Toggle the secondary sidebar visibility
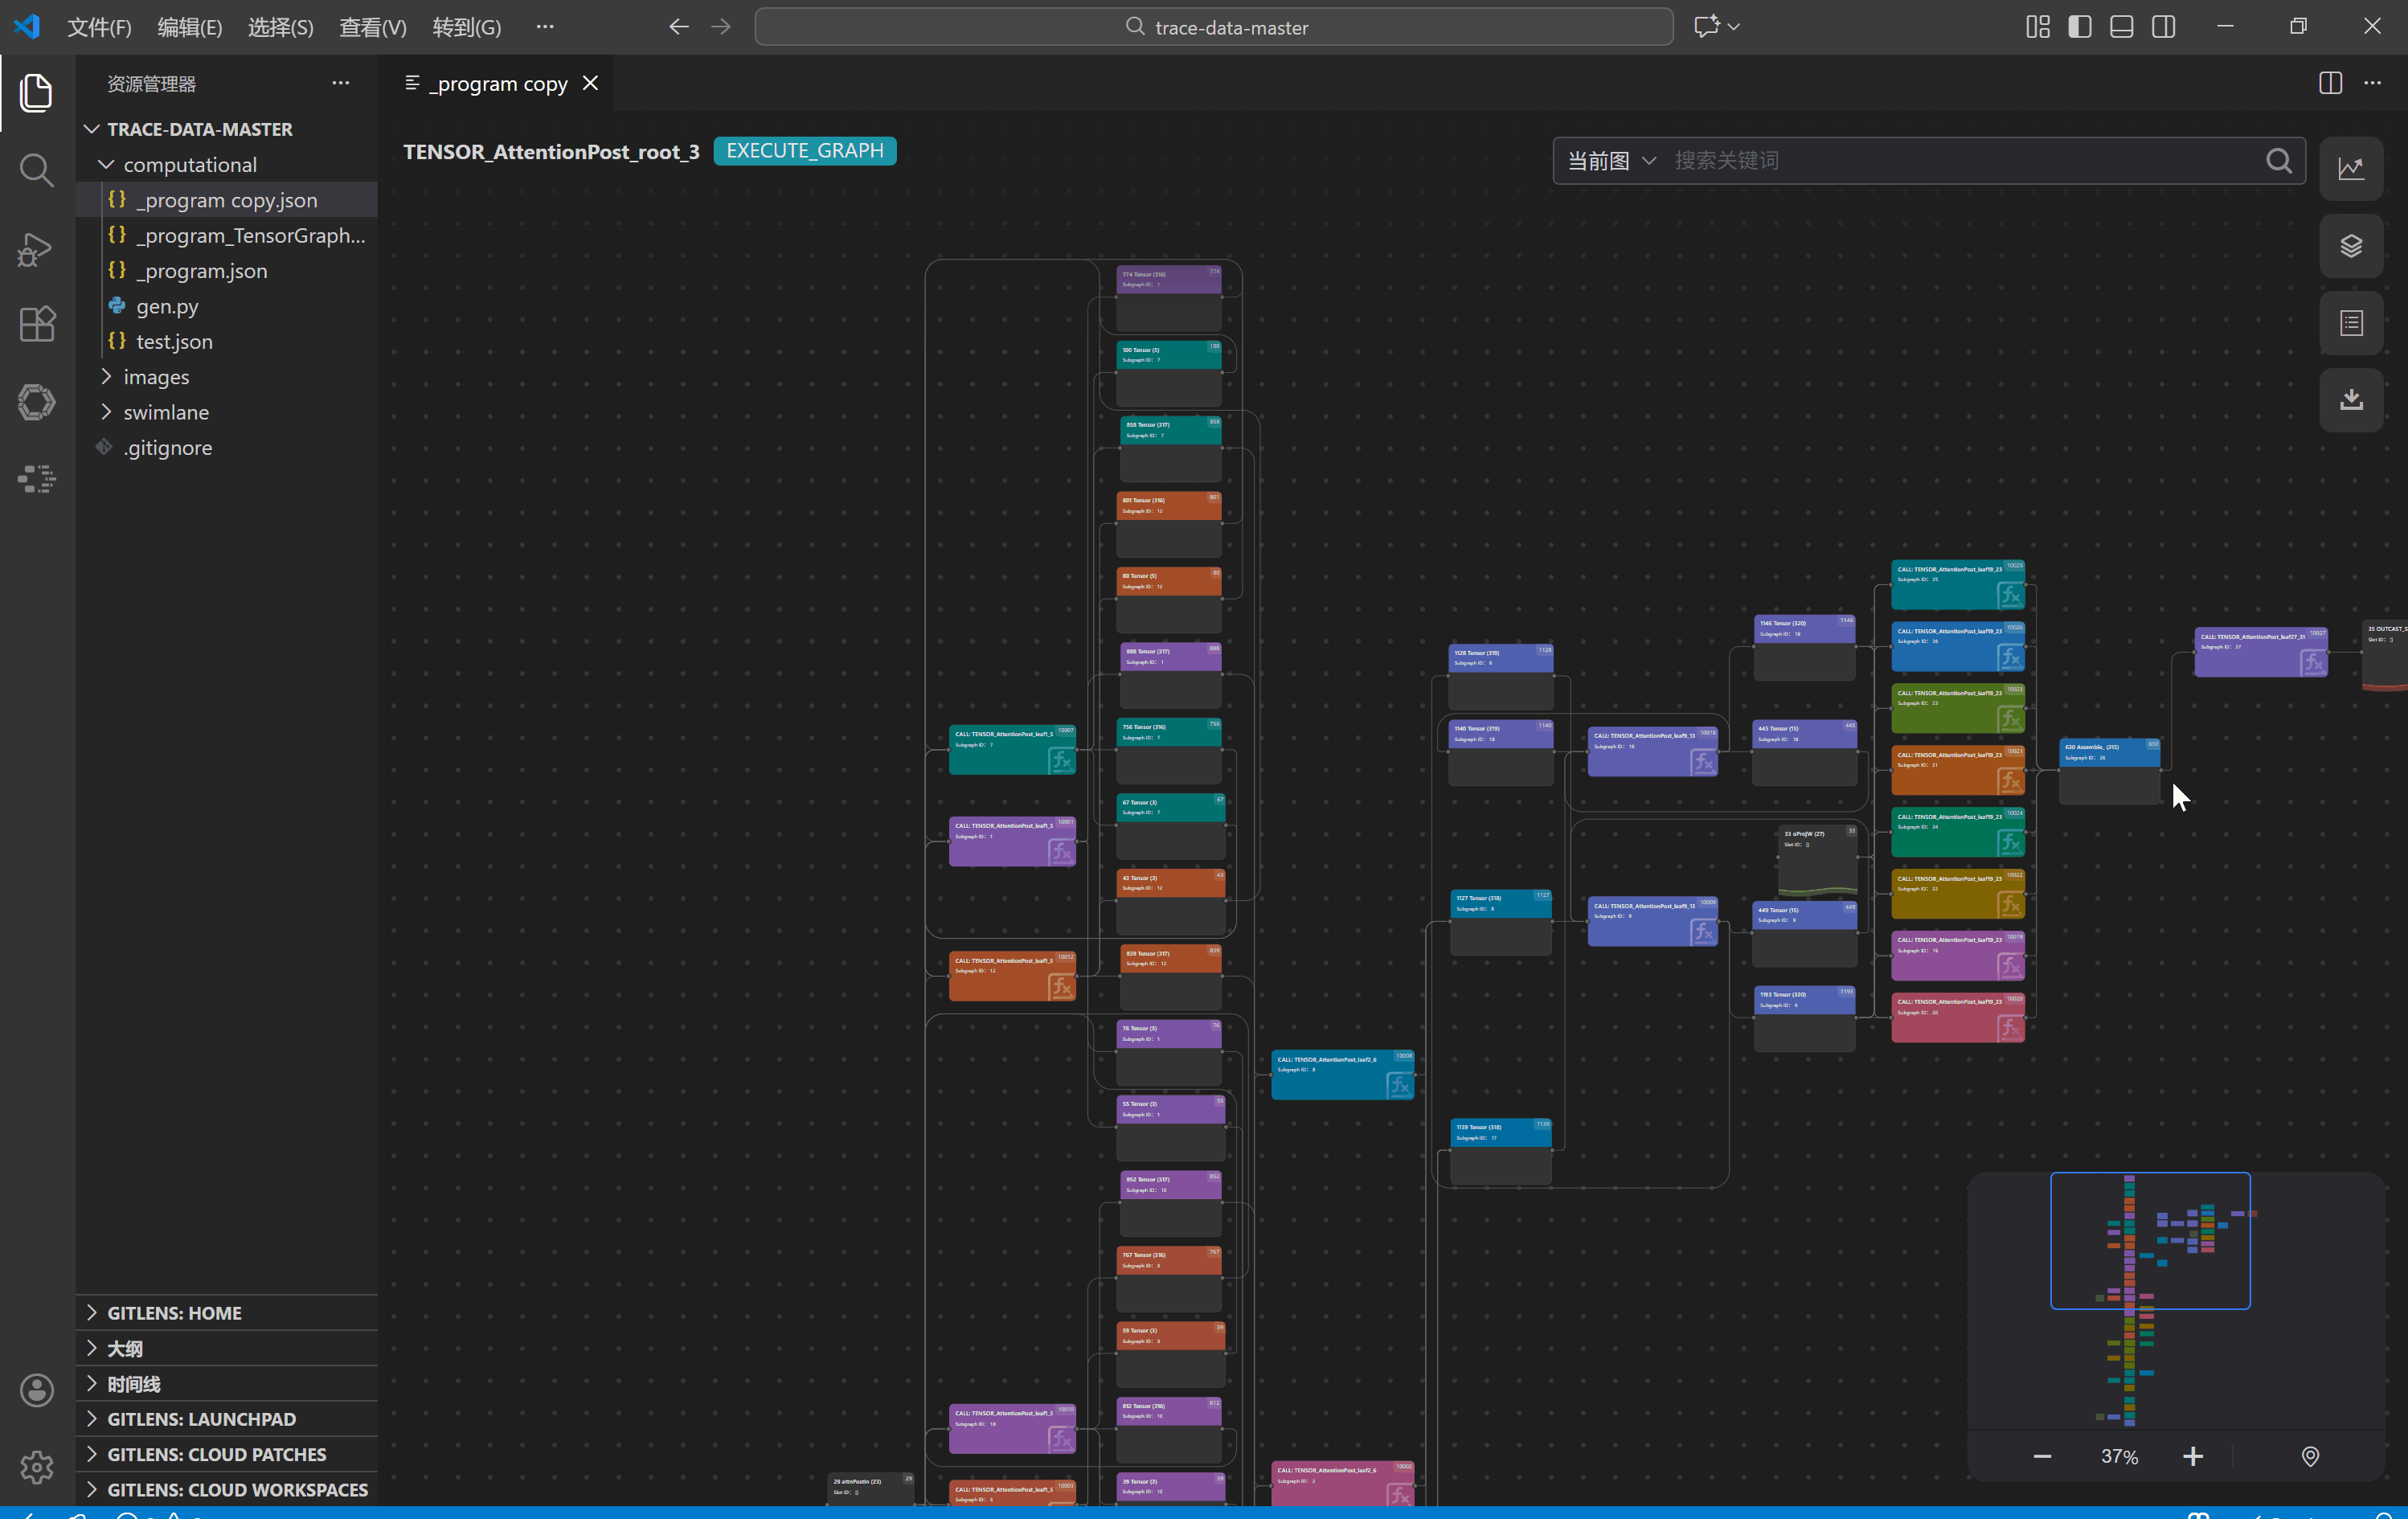Image resolution: width=2408 pixels, height=1519 pixels. [2164, 27]
